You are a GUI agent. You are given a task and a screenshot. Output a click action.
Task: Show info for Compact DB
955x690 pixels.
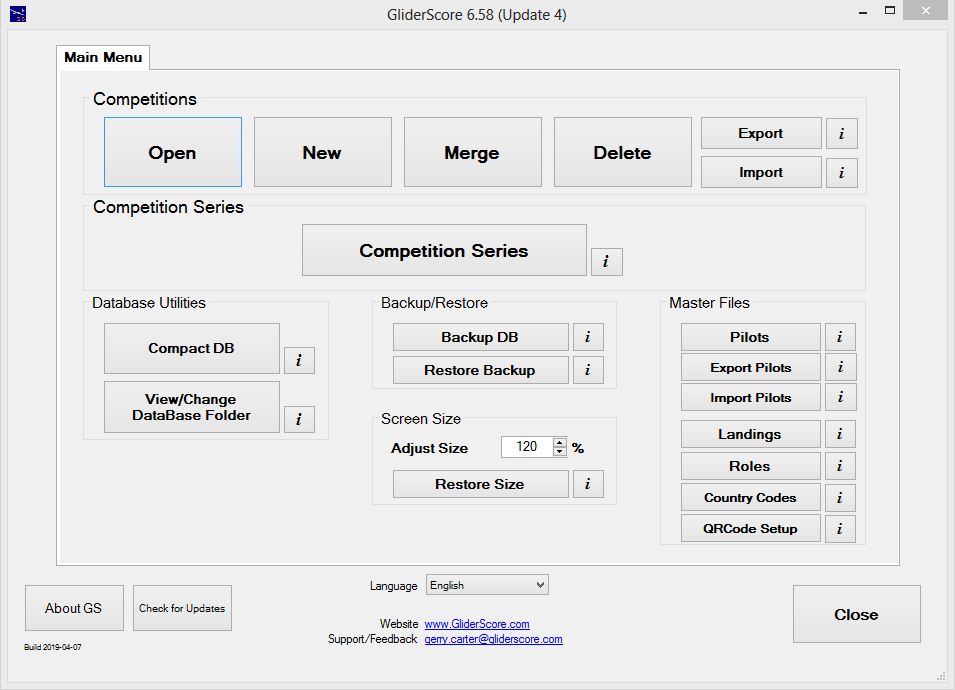click(299, 361)
